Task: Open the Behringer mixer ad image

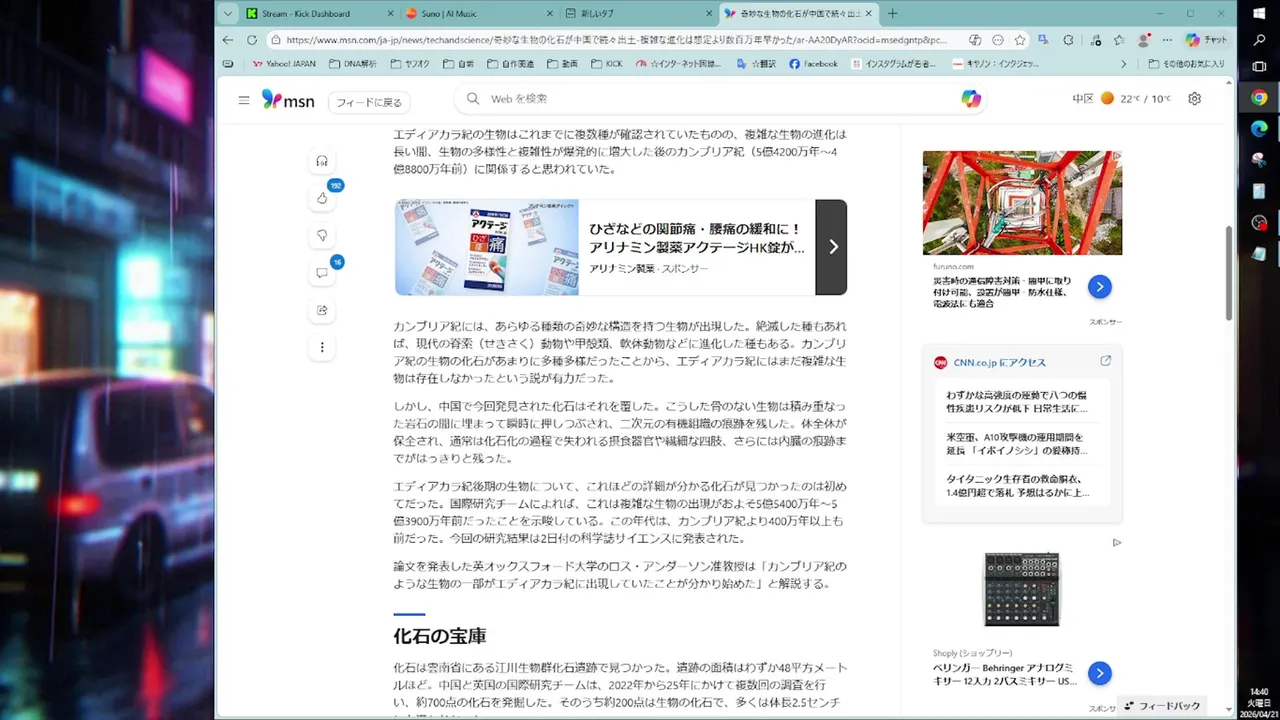Action: coord(1021,590)
